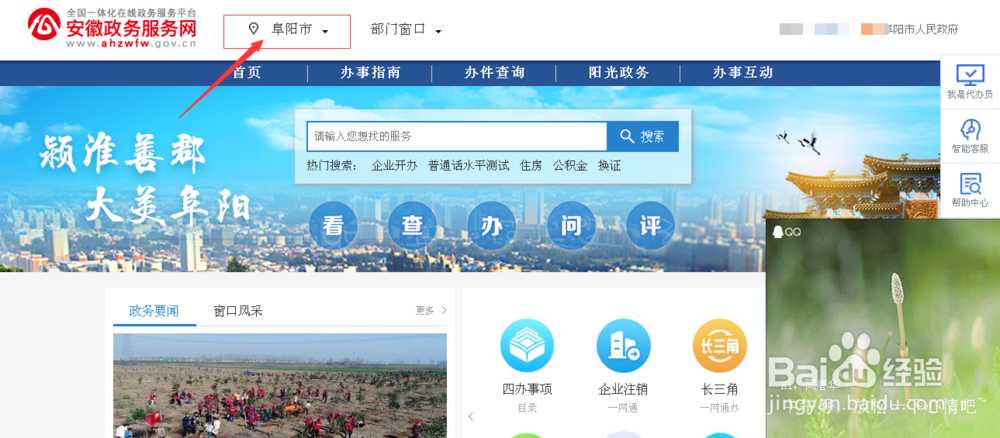Click the round 看 button
Viewport: 1000px width, 438px height.
333,226
